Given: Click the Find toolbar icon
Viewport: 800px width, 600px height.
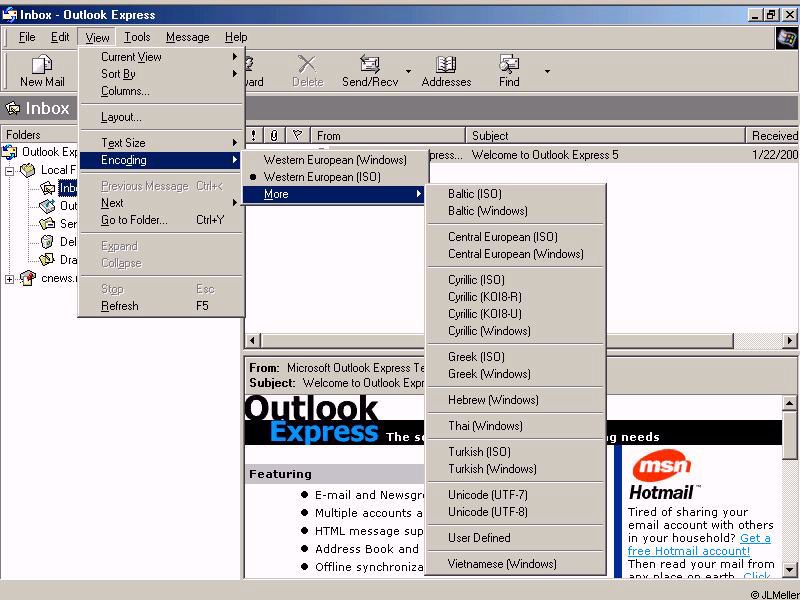Looking at the screenshot, I should click(x=509, y=66).
